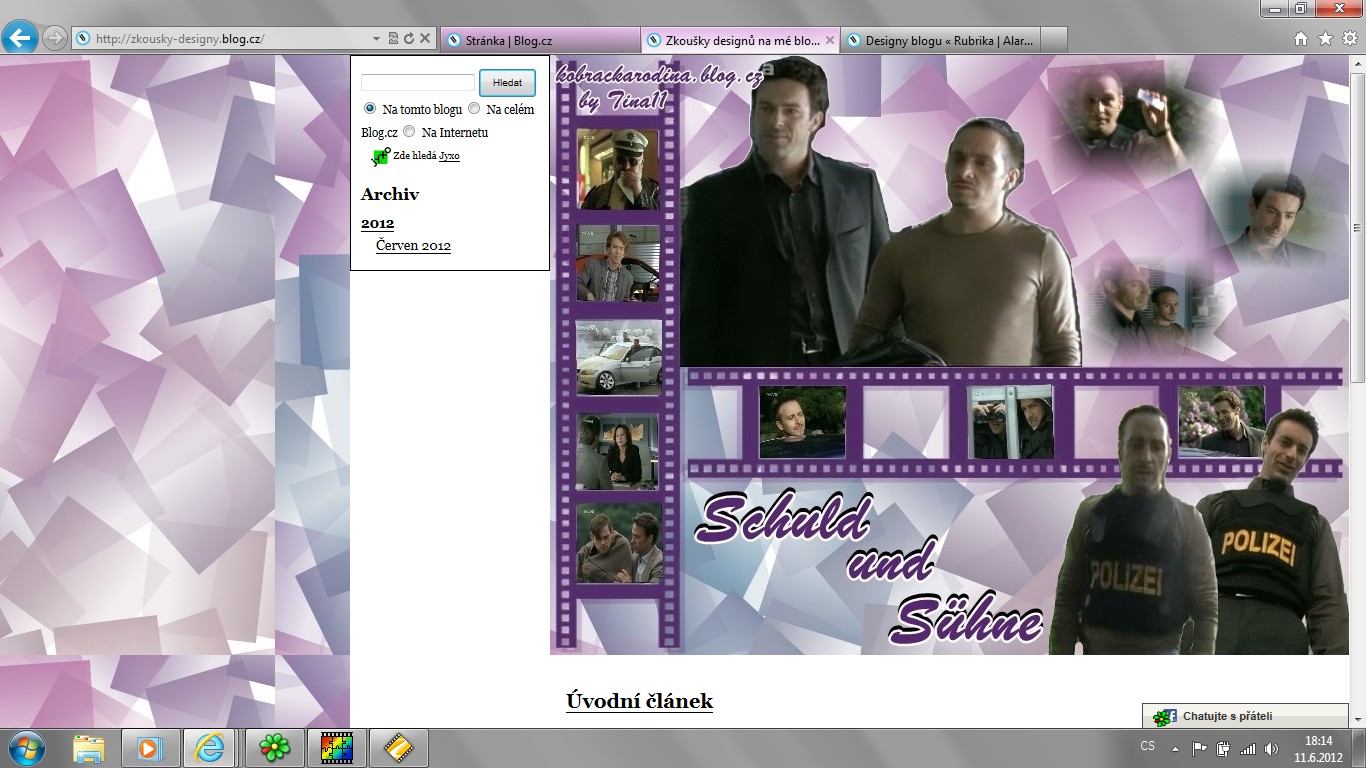
Task: Open the 2012 archive link
Action: pyautogui.click(x=377, y=223)
